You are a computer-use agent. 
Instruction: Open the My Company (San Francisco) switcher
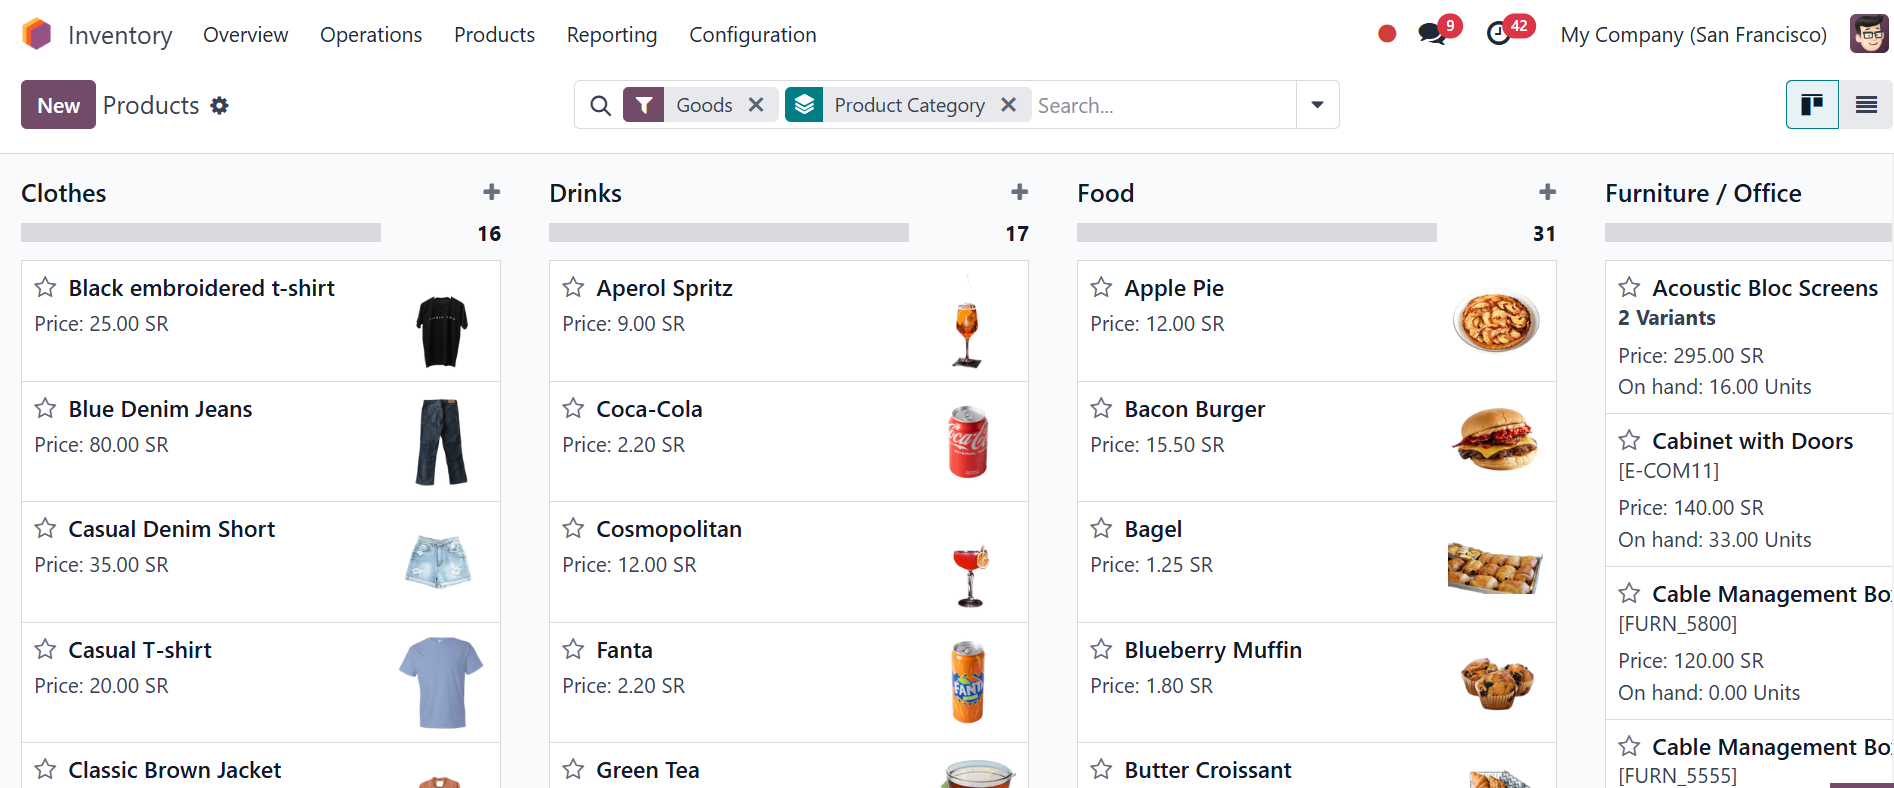pos(1693,35)
